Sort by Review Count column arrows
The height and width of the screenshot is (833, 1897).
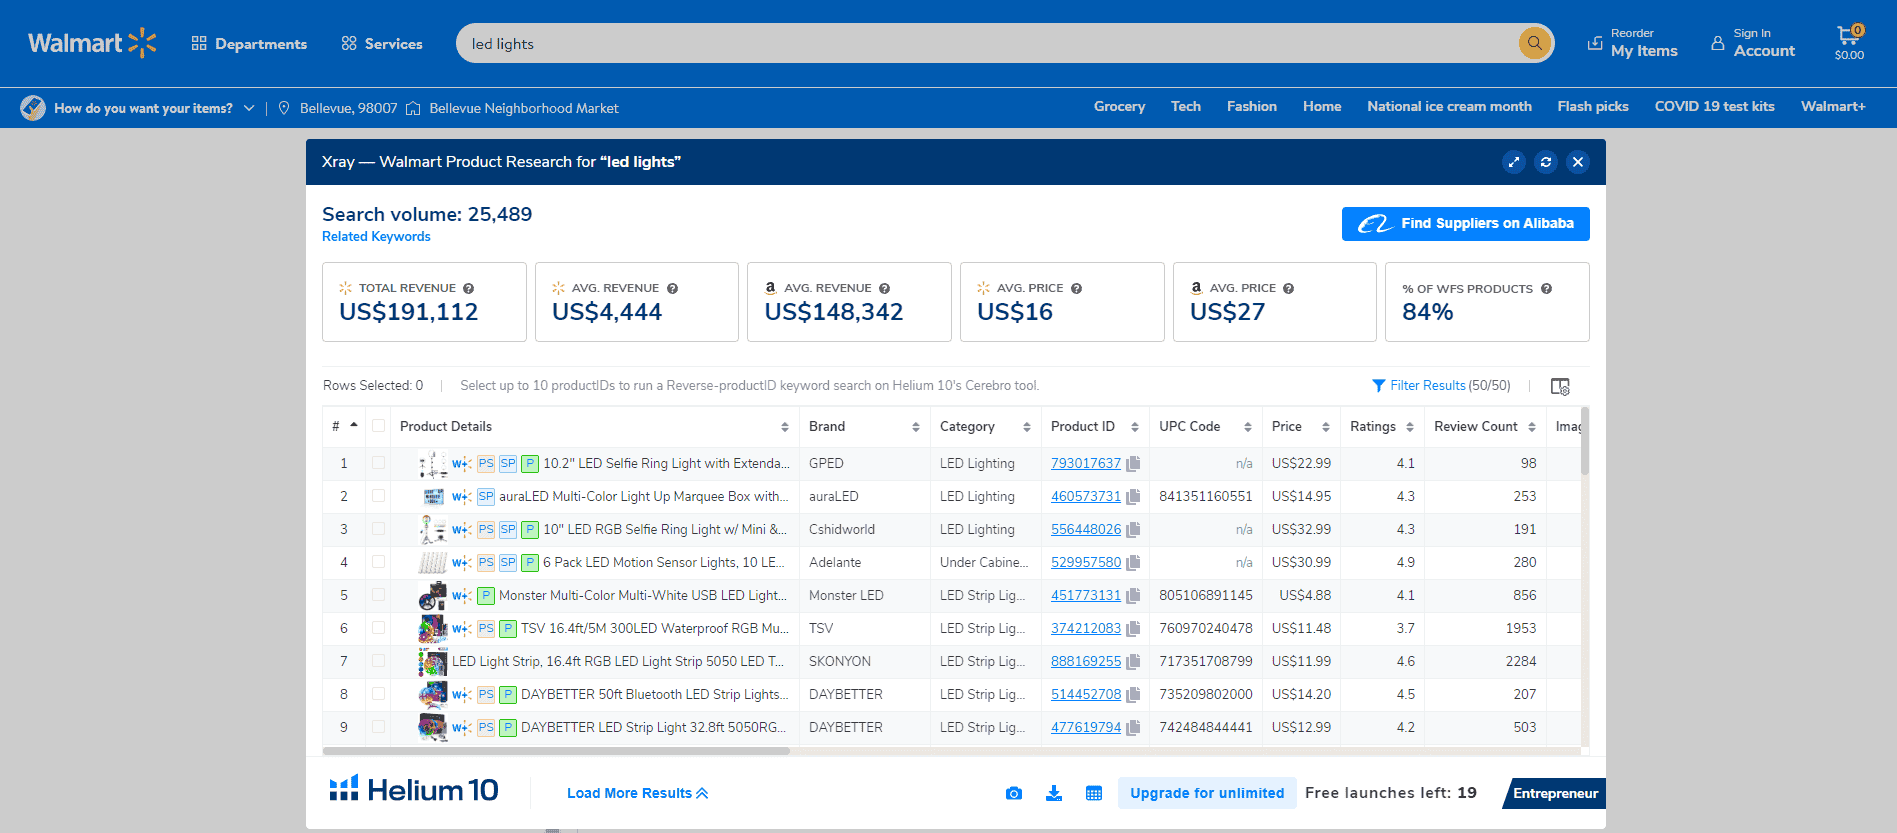1532,427
